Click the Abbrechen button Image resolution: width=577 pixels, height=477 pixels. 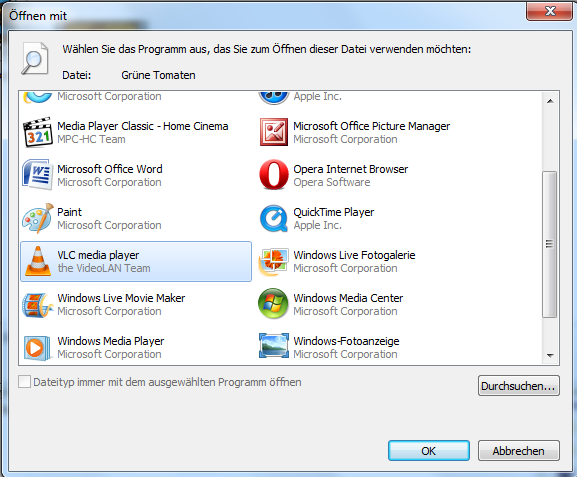pyautogui.click(x=518, y=450)
